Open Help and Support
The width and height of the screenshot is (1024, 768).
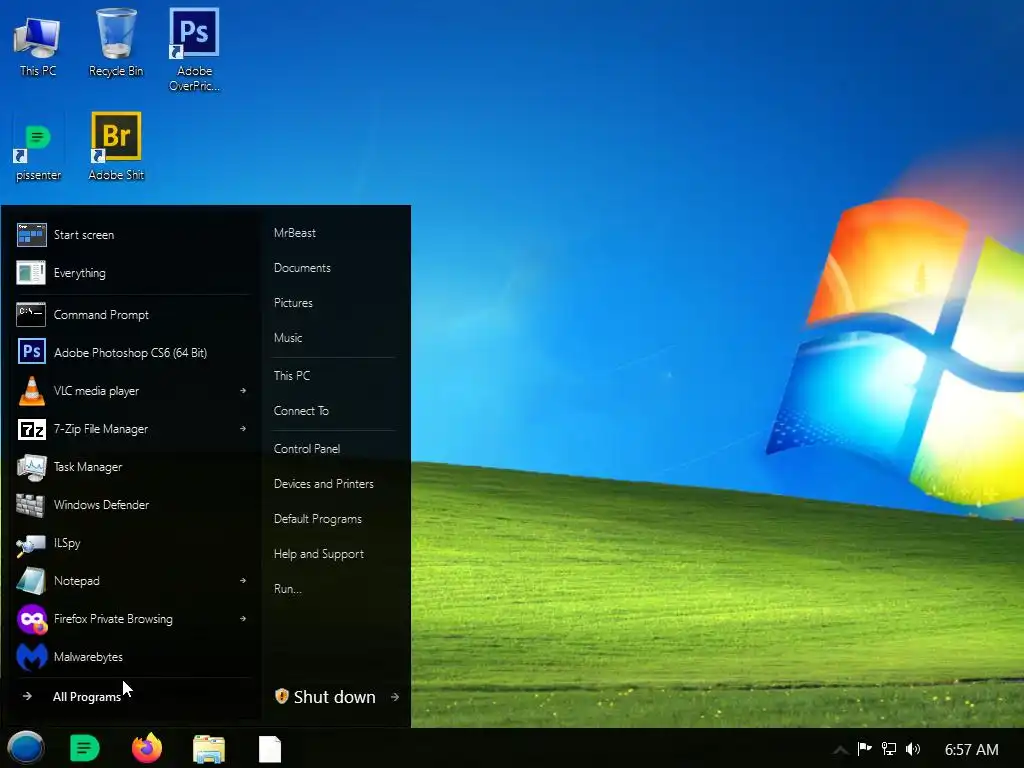coord(319,554)
